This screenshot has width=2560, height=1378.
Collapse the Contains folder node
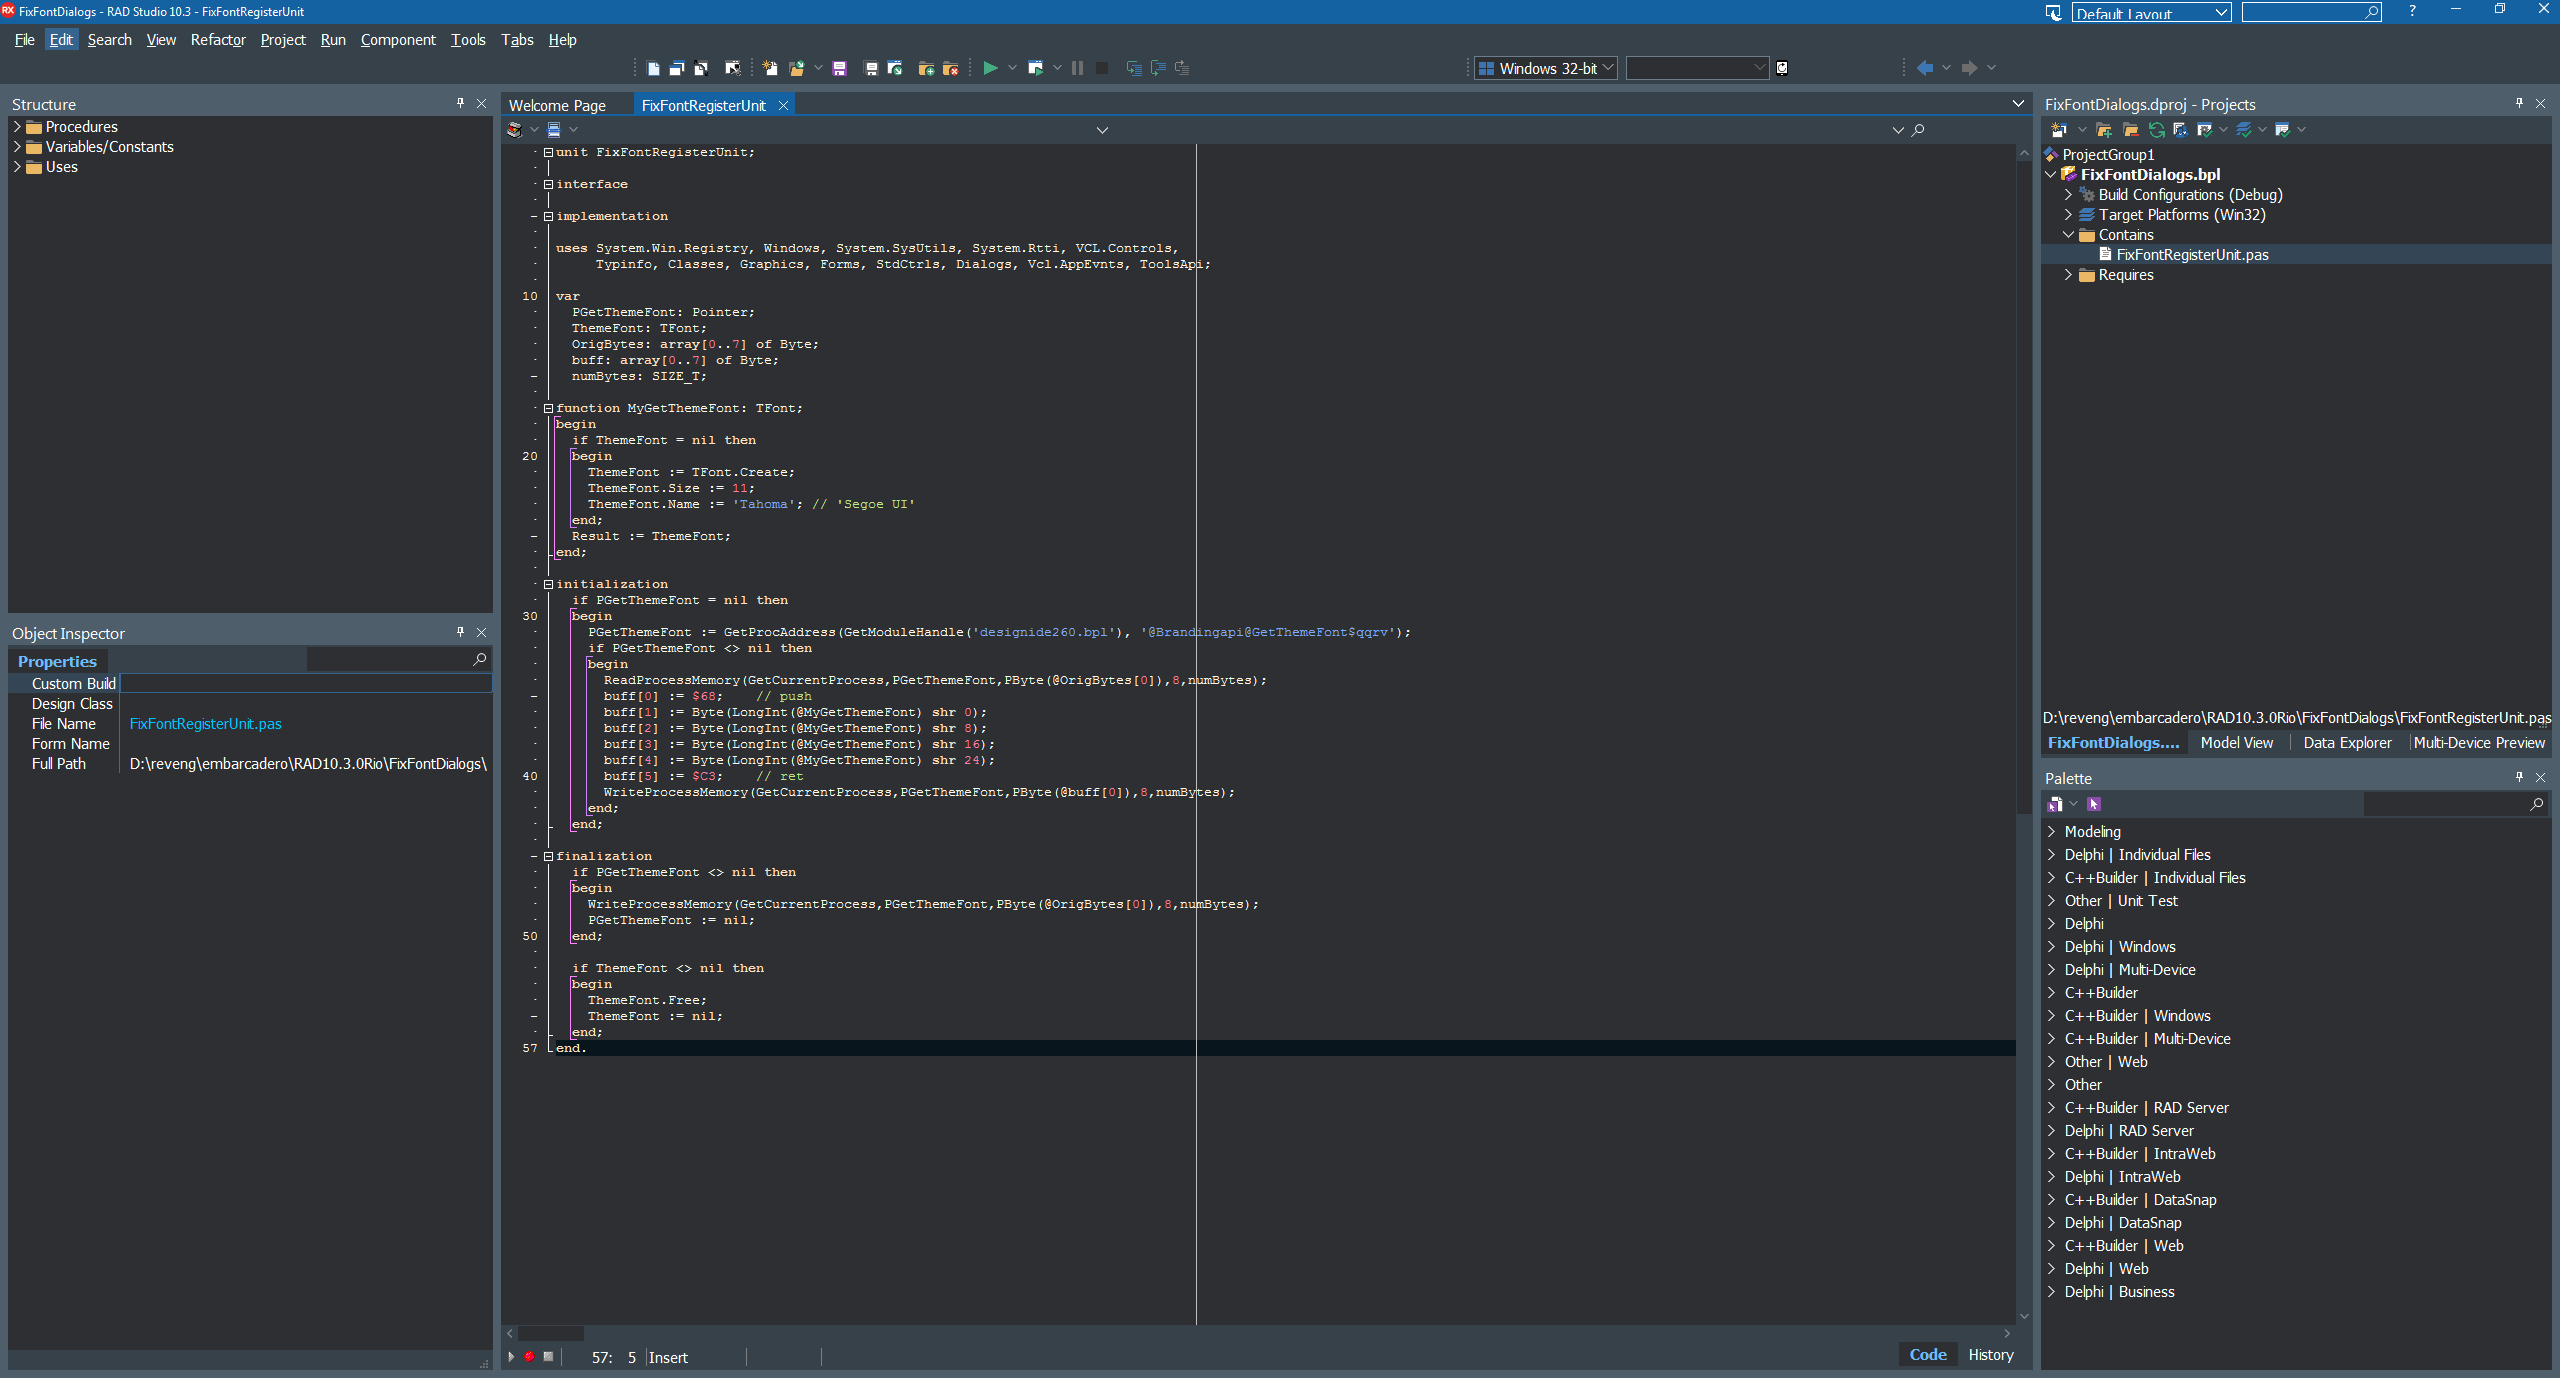(x=2068, y=235)
